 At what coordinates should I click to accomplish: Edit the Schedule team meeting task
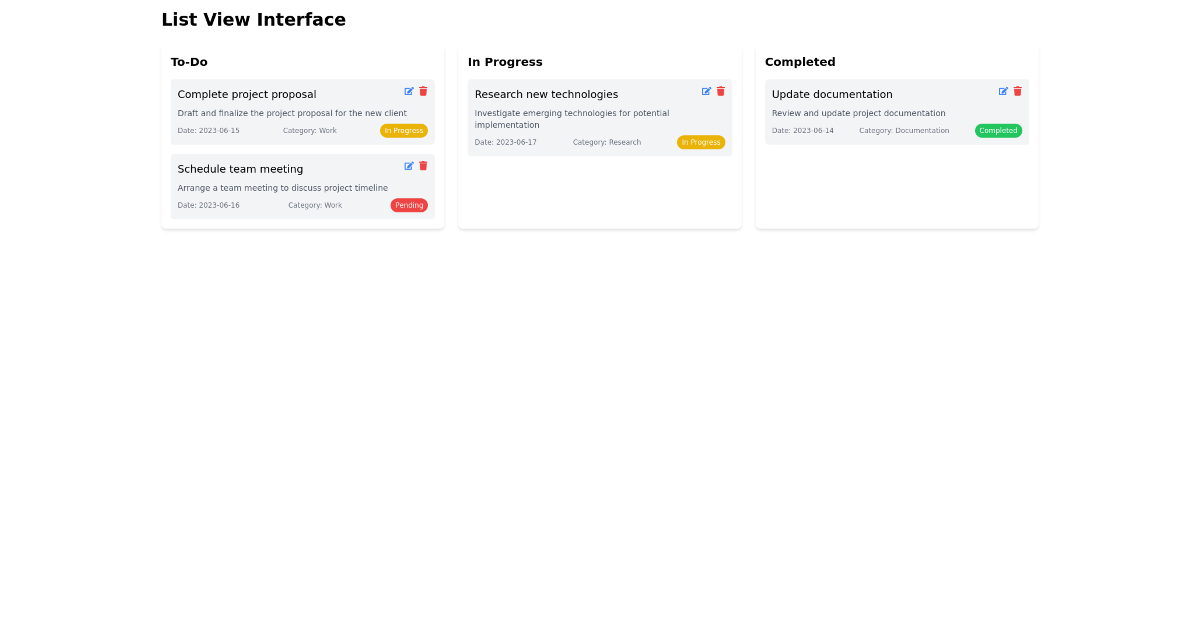click(x=409, y=166)
